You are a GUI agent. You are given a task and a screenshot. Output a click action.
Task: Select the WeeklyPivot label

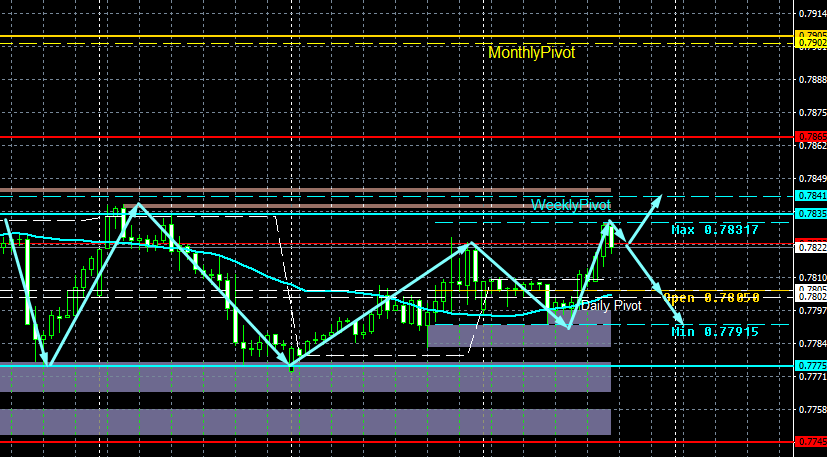(x=571, y=205)
